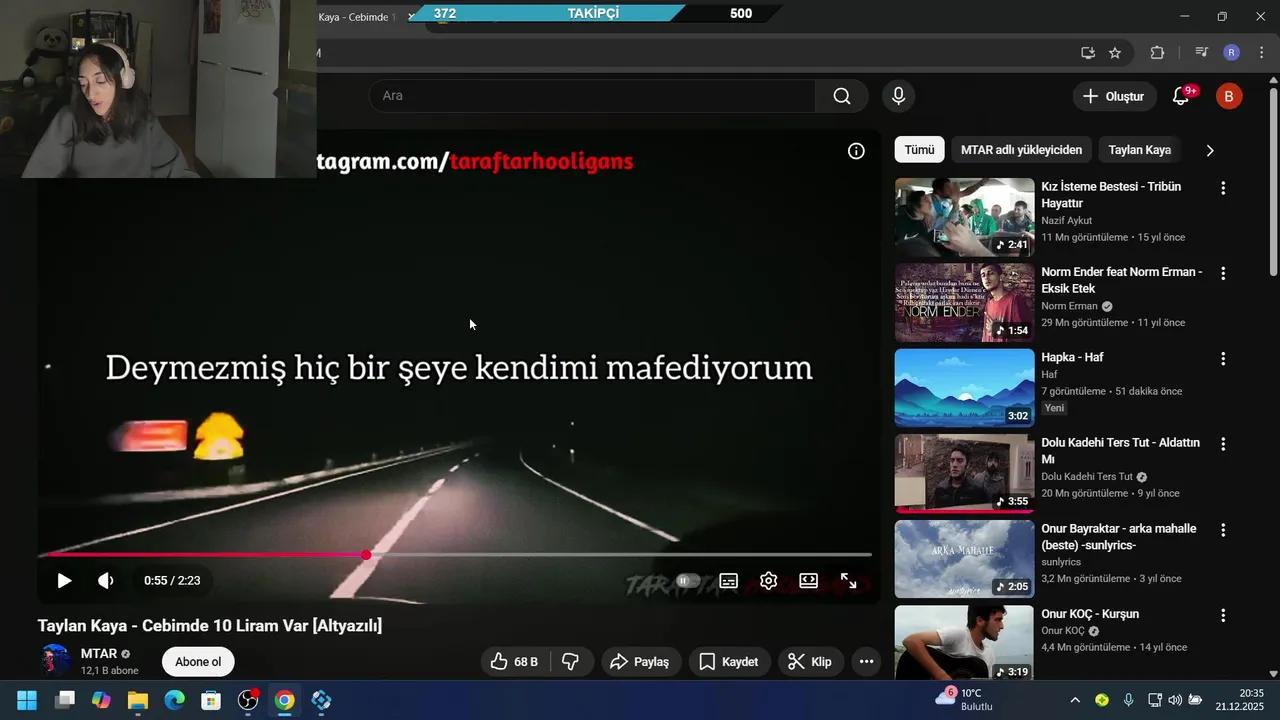Dislike the video
1280x720 pixels.
571,662
